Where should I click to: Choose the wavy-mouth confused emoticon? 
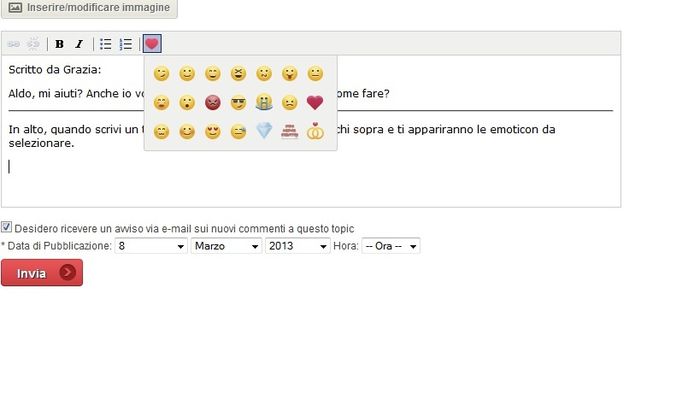click(x=264, y=73)
